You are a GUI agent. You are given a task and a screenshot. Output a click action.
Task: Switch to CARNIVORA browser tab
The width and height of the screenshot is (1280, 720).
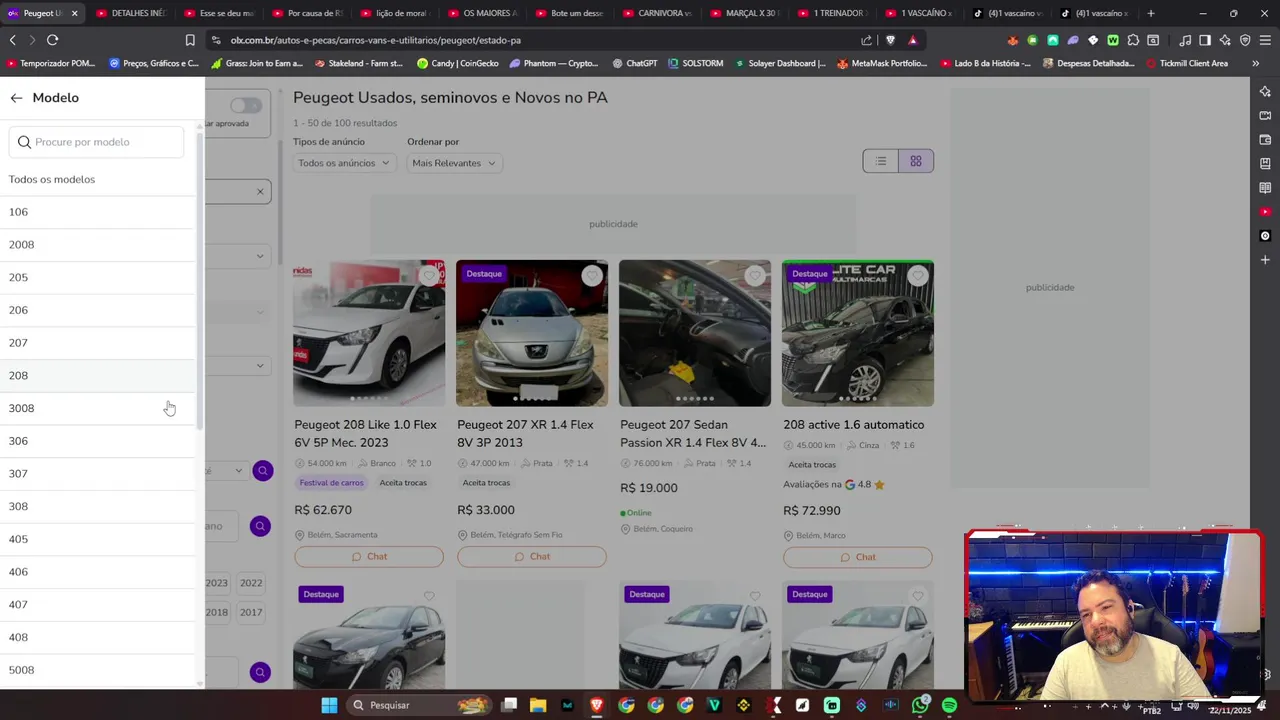click(x=659, y=13)
